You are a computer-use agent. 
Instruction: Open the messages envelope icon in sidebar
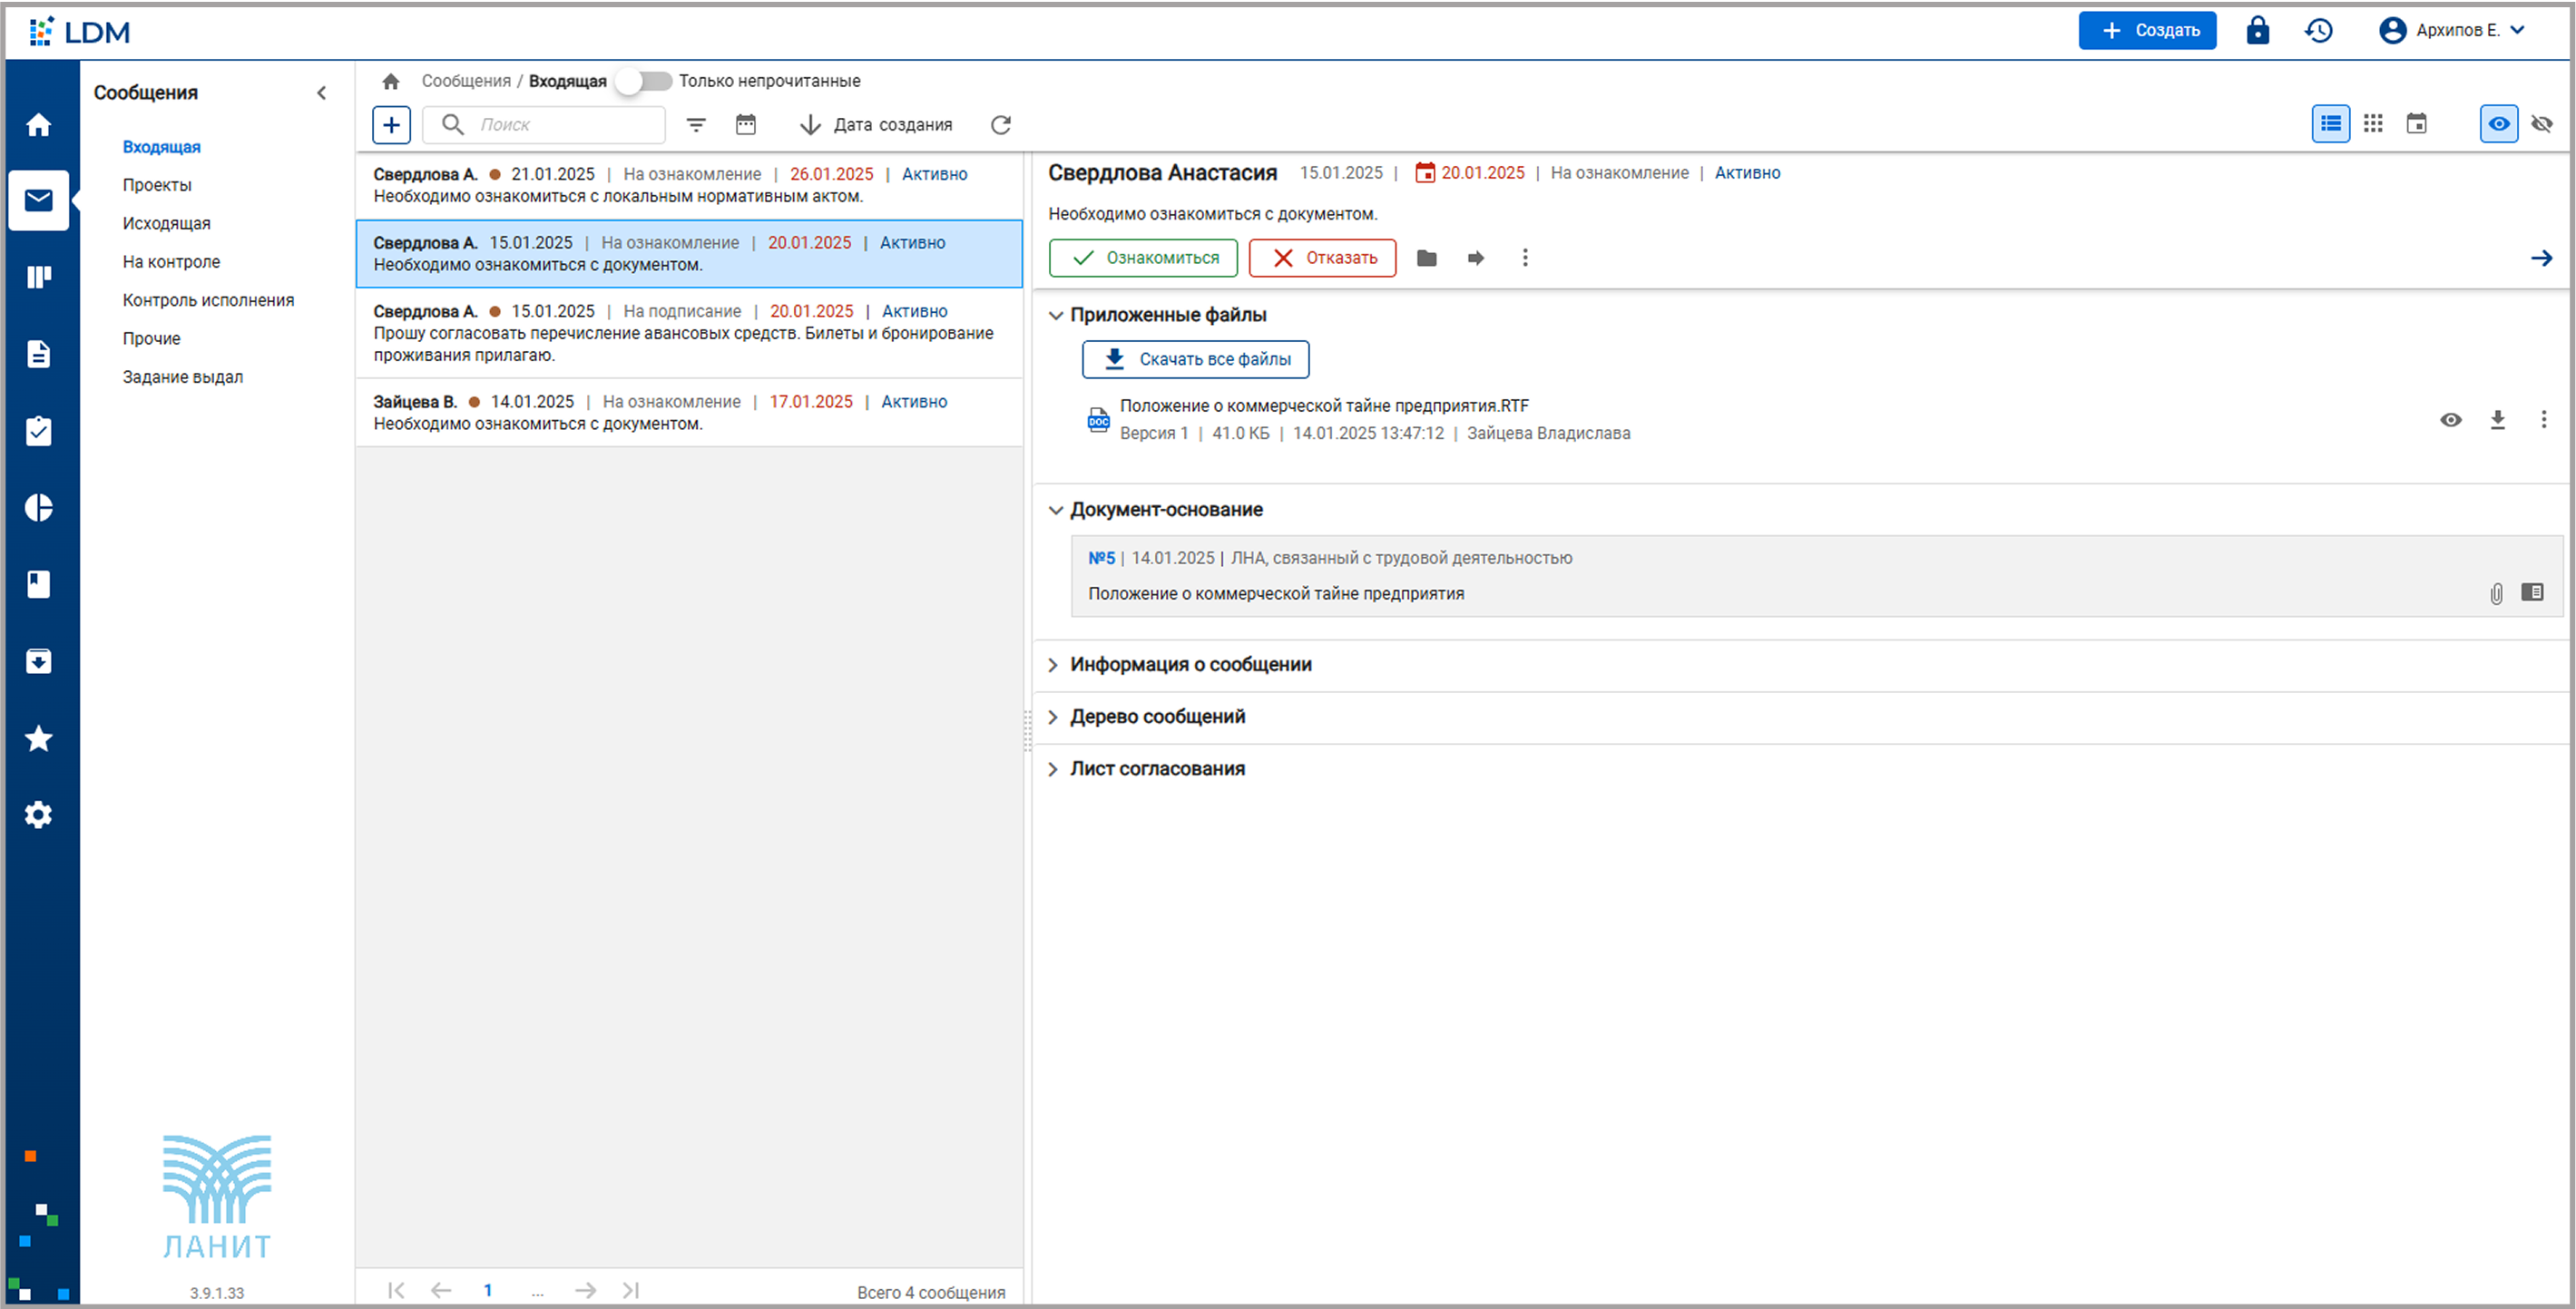click(38, 200)
